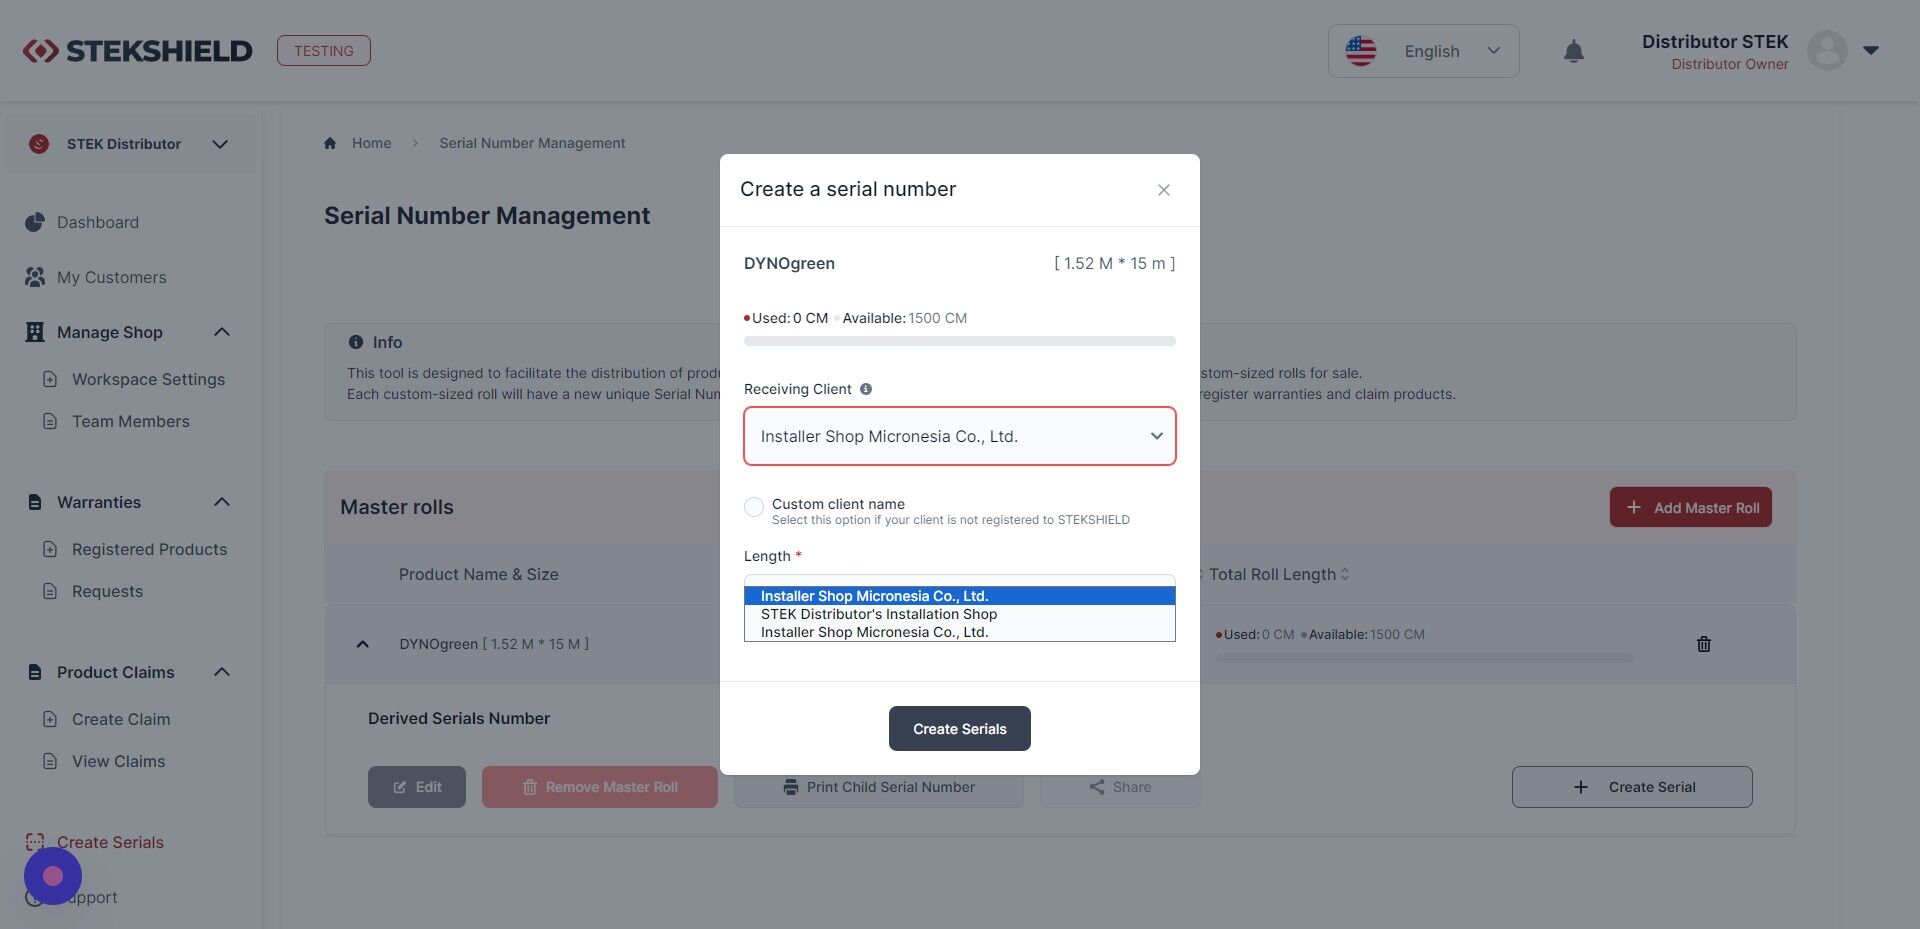This screenshot has height=929, width=1920.
Task: Click the Derived Serials Number heading
Action: click(x=459, y=718)
